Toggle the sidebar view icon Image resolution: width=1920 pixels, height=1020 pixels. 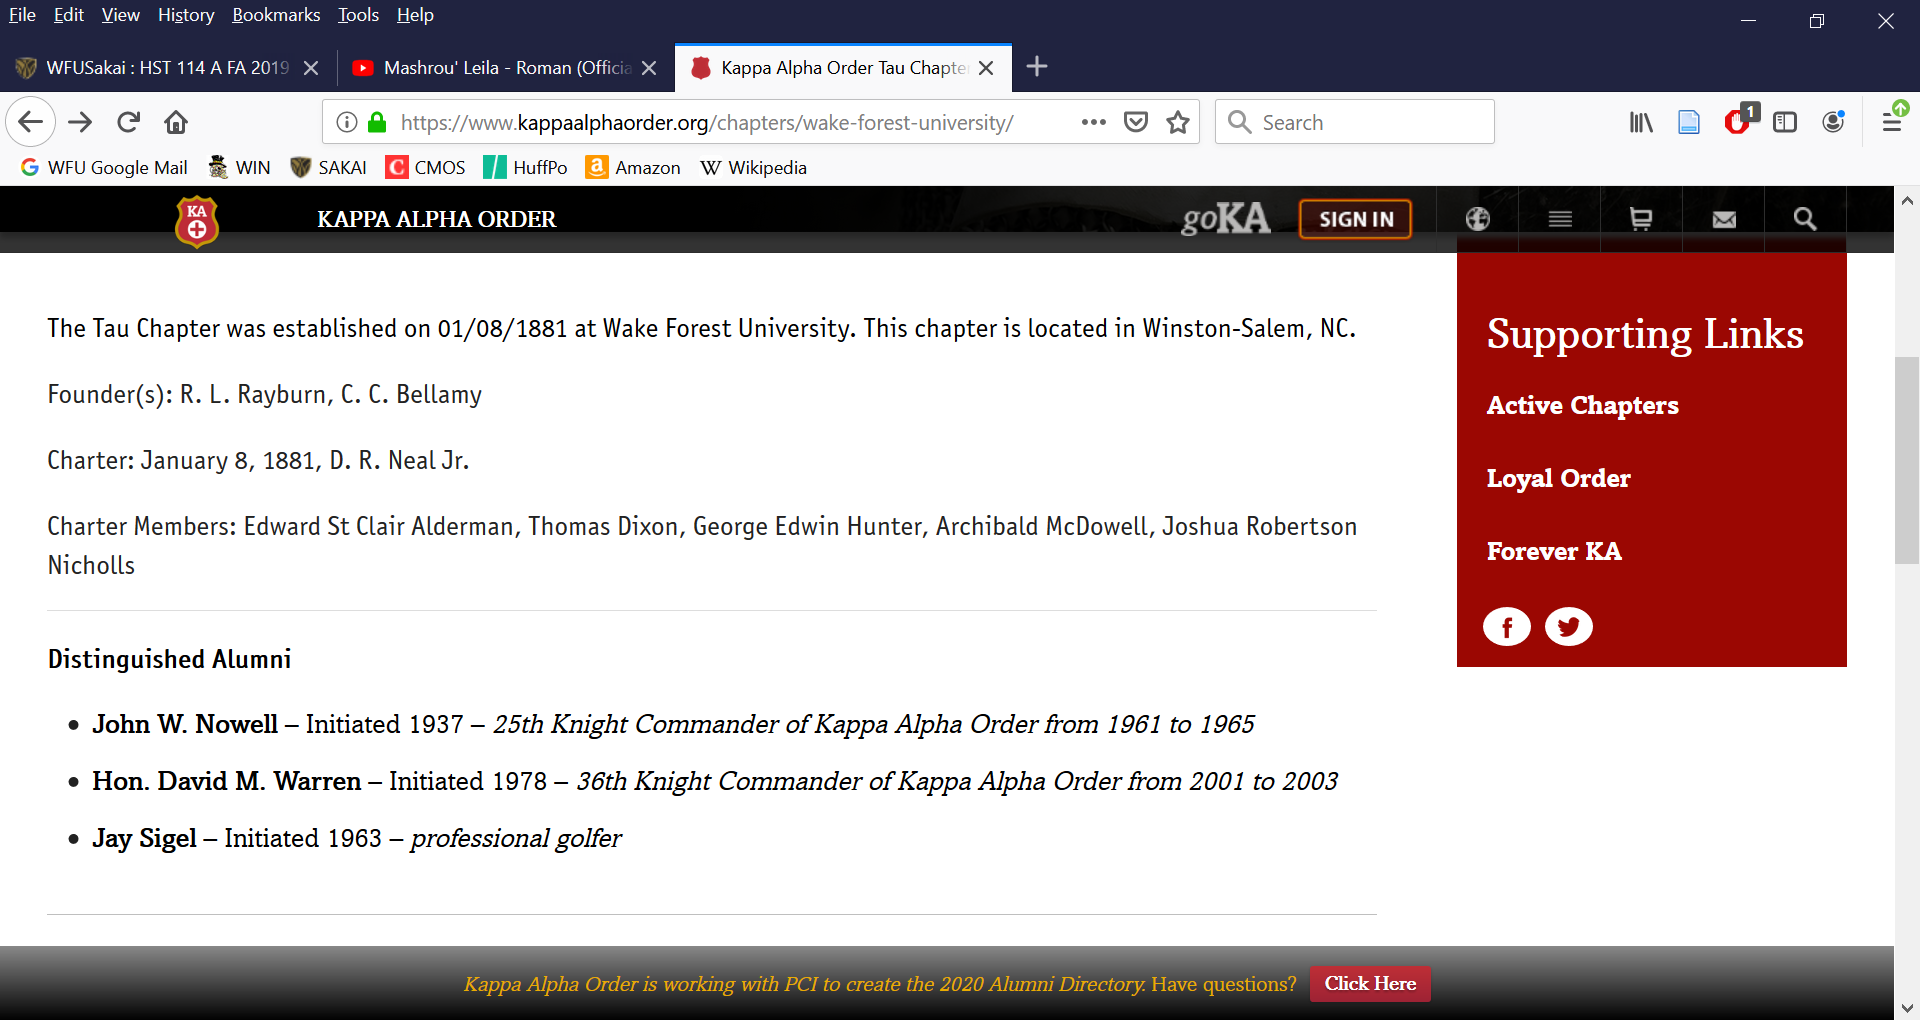[x=1785, y=122]
